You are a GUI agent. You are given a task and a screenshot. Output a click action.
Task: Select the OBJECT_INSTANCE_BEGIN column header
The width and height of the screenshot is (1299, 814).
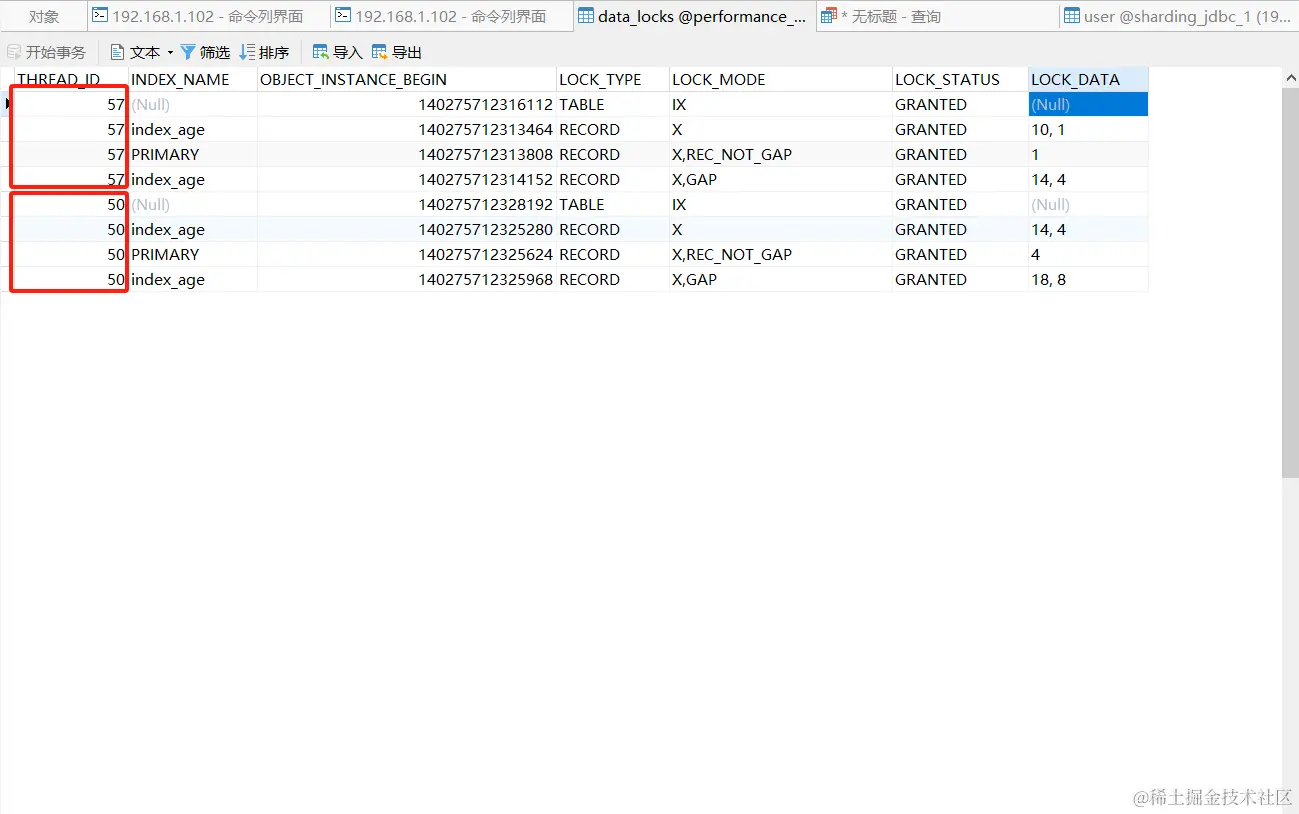coord(407,80)
